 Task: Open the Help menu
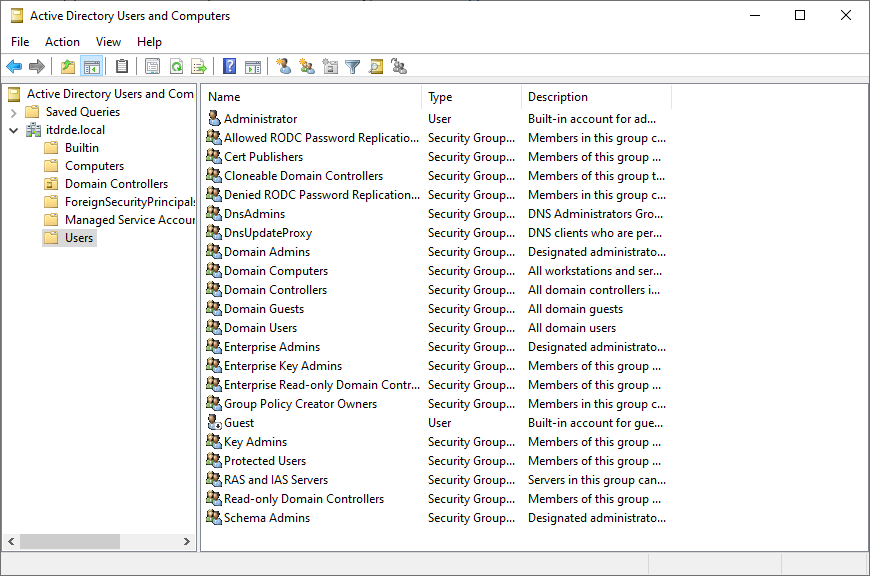[x=149, y=42]
